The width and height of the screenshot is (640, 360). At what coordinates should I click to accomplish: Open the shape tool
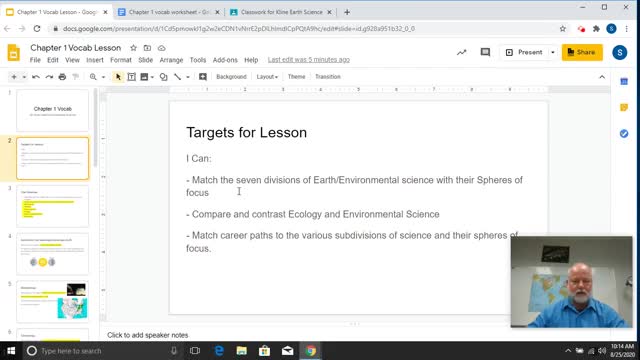[163, 77]
